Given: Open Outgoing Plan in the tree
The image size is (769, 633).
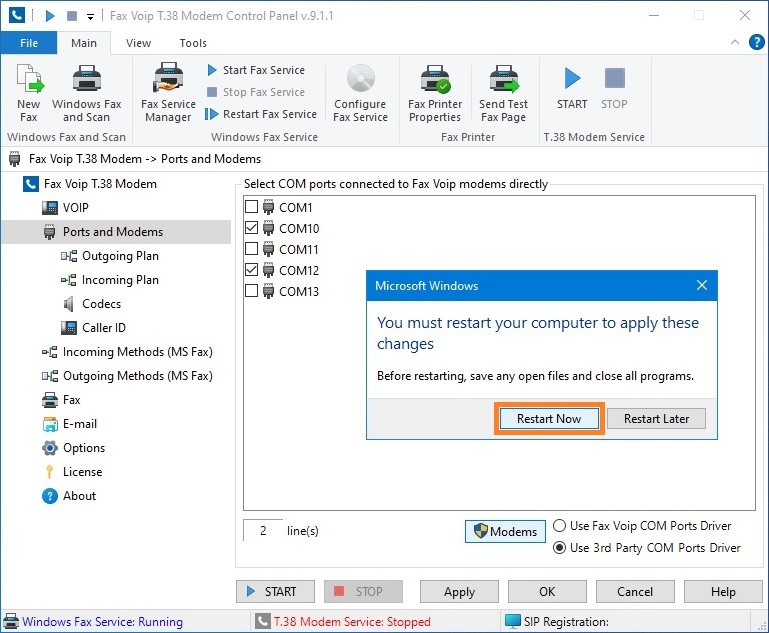Looking at the screenshot, I should point(120,256).
